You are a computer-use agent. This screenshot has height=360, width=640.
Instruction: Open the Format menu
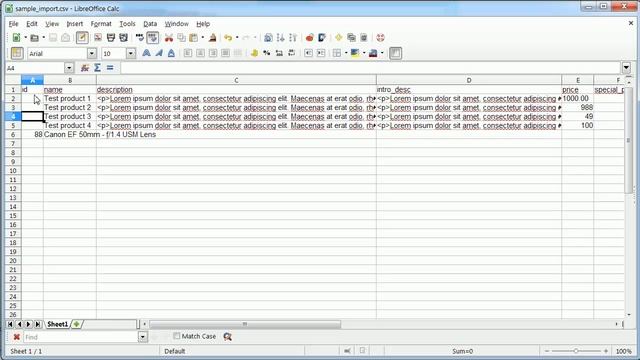(101, 24)
